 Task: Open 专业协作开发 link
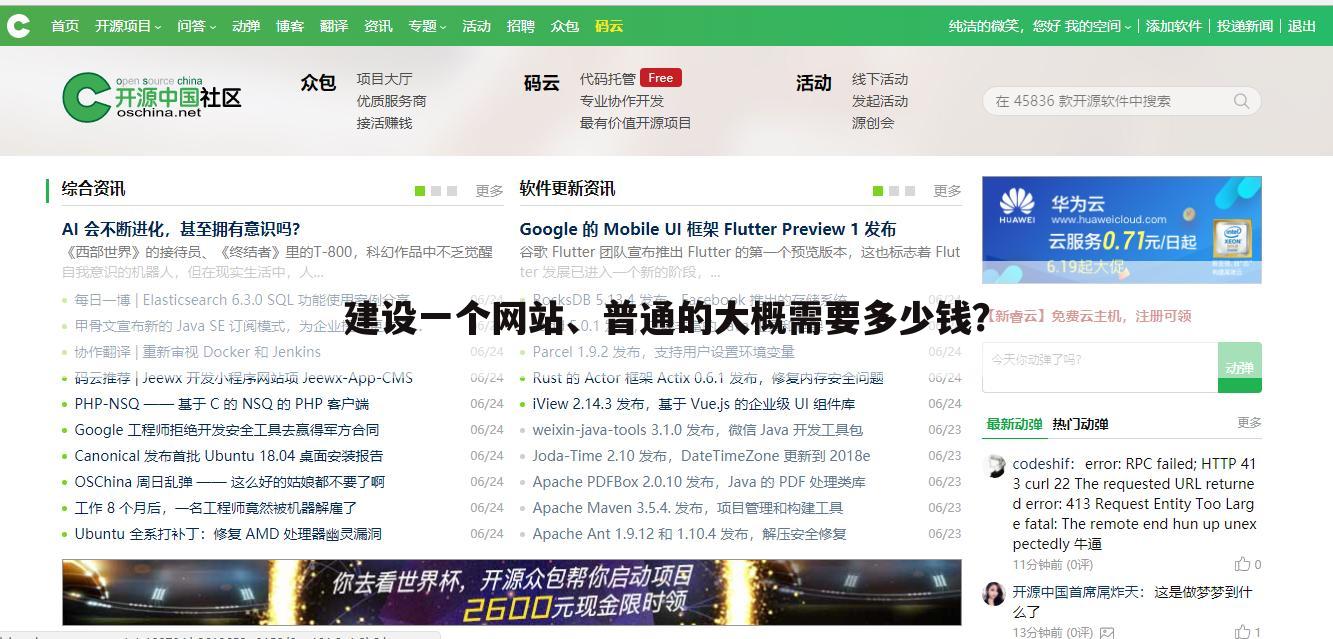[x=622, y=101]
